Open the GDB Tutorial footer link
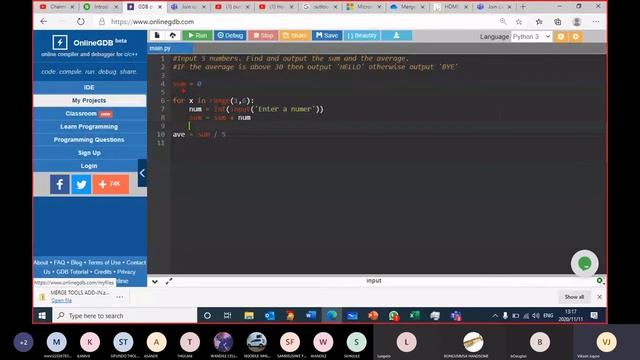The width and height of the screenshot is (640, 360). click(x=72, y=272)
